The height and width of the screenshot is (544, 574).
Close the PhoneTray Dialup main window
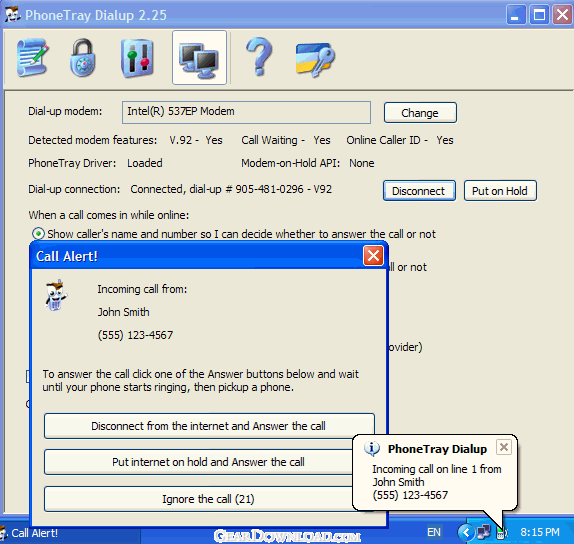[x=563, y=15]
